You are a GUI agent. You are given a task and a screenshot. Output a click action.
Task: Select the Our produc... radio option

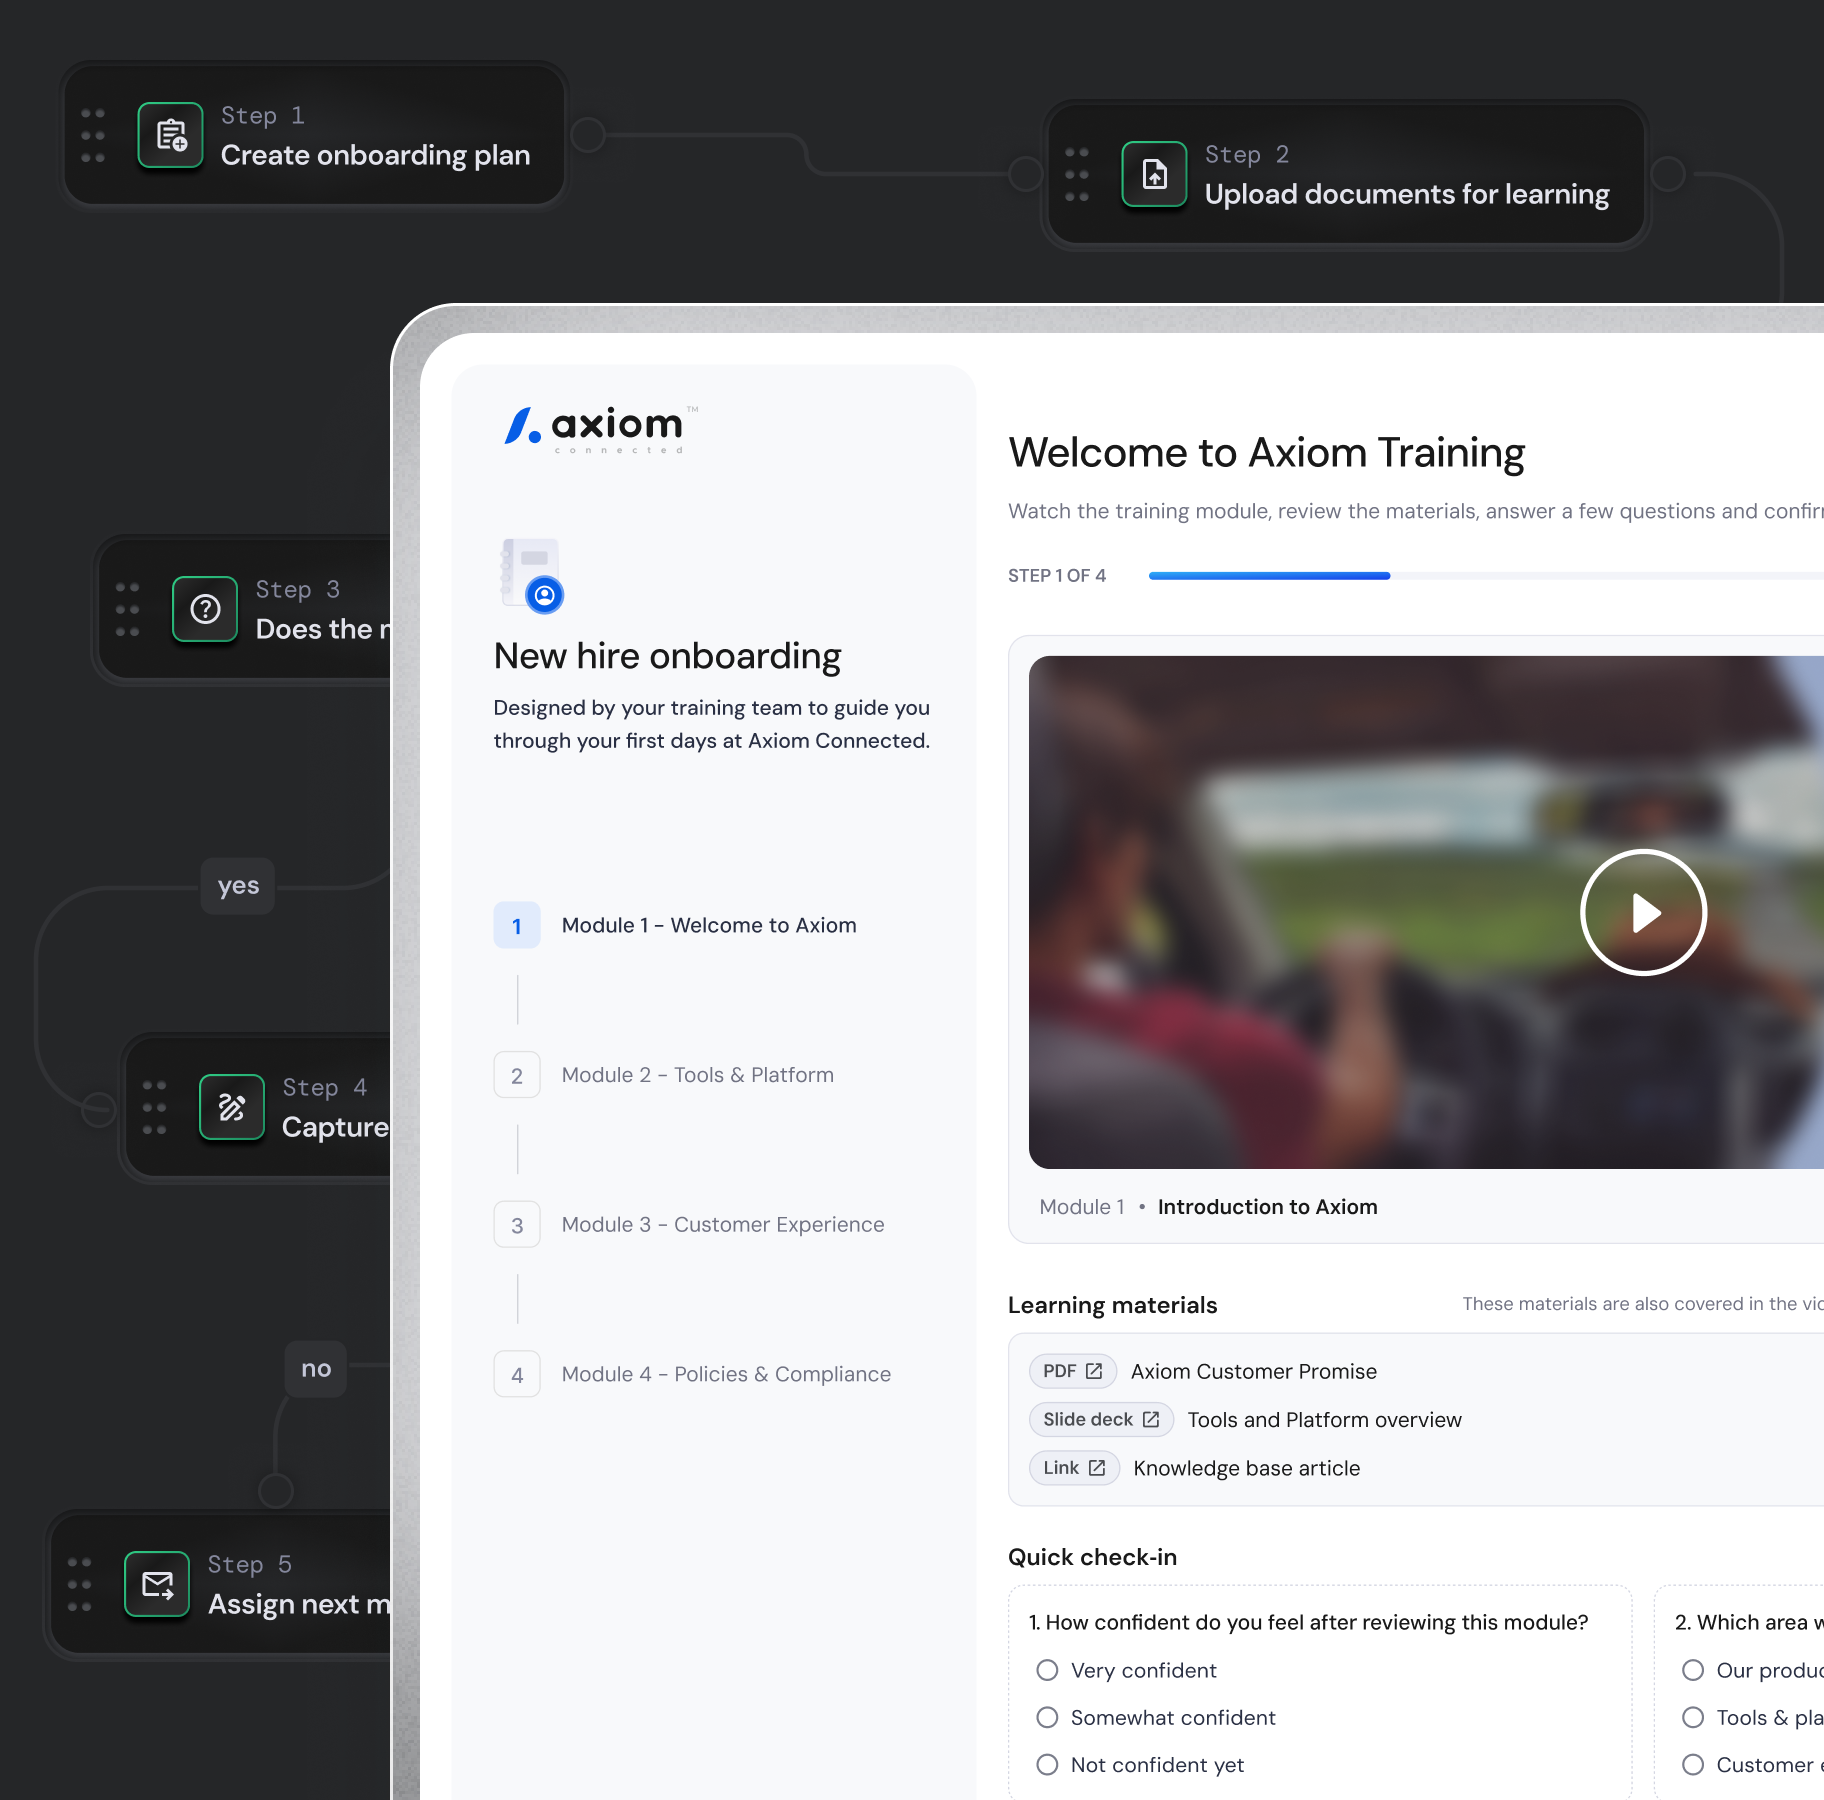(x=1693, y=1670)
